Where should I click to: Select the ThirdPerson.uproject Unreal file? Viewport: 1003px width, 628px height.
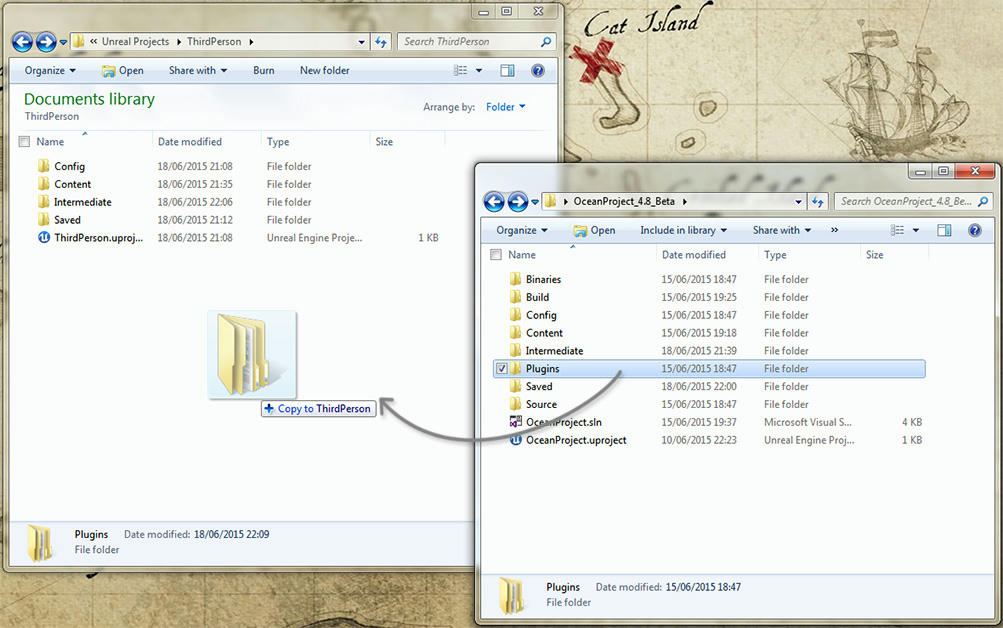pyautogui.click(x=98, y=238)
